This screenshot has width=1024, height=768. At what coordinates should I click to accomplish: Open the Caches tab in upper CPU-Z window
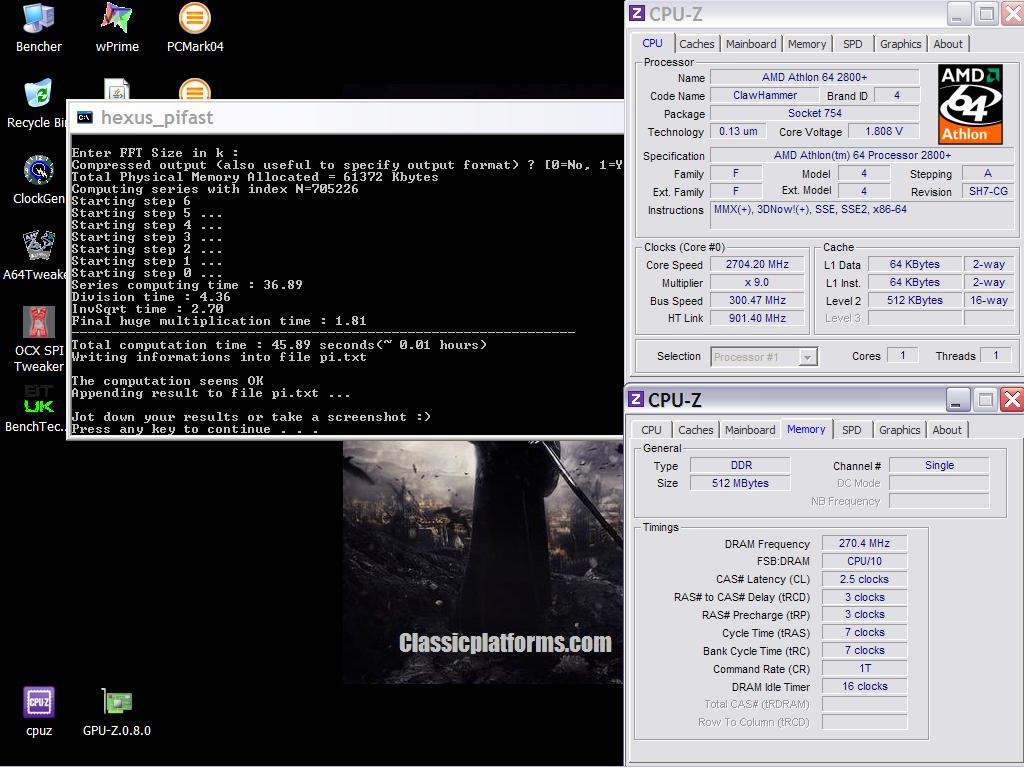(697, 44)
